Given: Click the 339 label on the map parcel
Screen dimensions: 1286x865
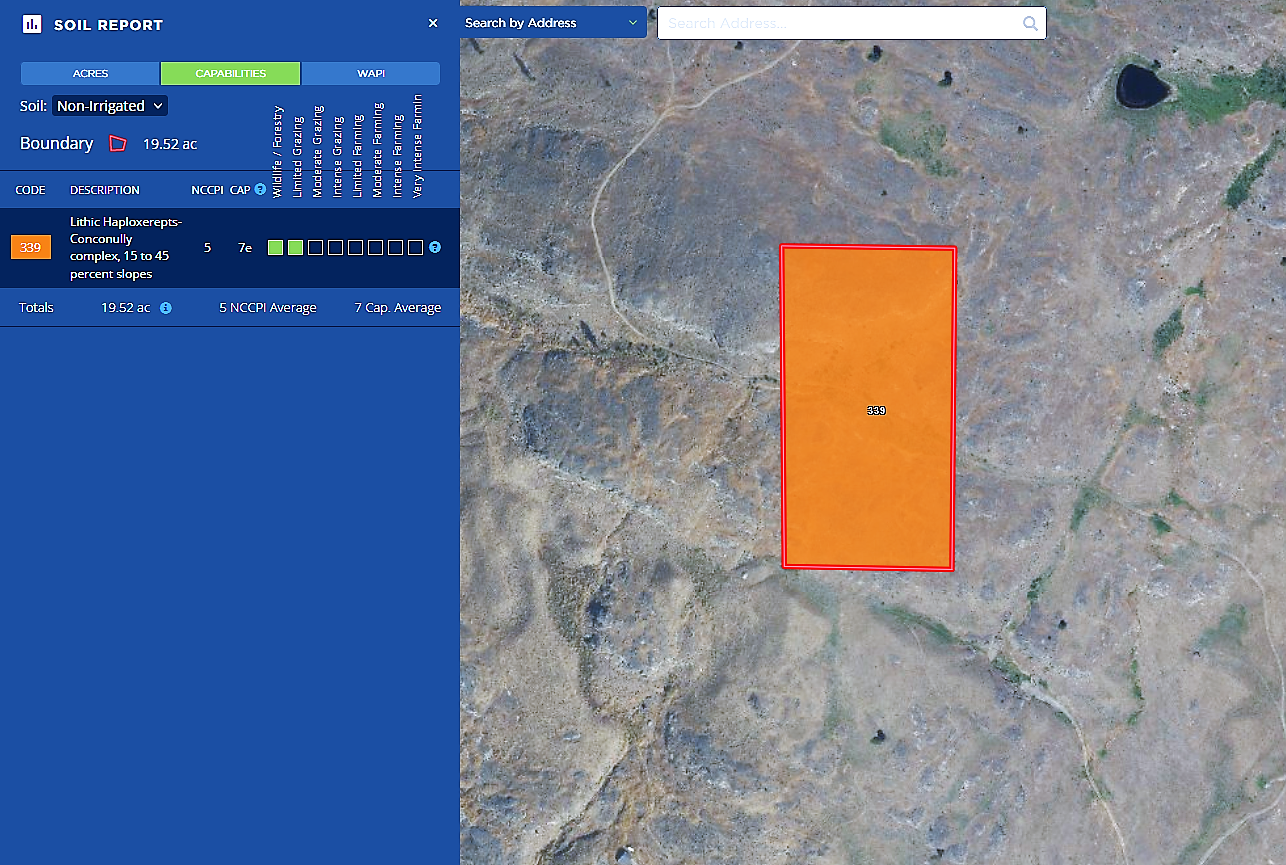Looking at the screenshot, I should pyautogui.click(x=876, y=411).
